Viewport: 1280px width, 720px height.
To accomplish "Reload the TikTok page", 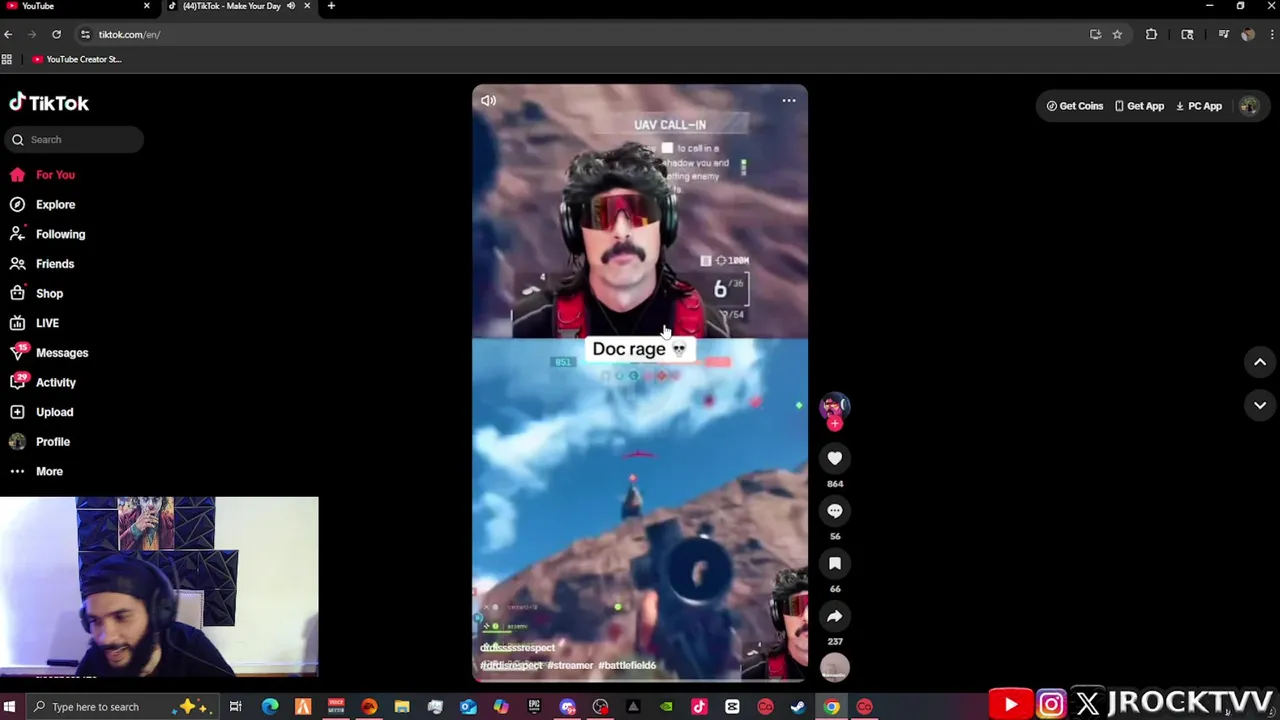I will pyautogui.click(x=56, y=34).
